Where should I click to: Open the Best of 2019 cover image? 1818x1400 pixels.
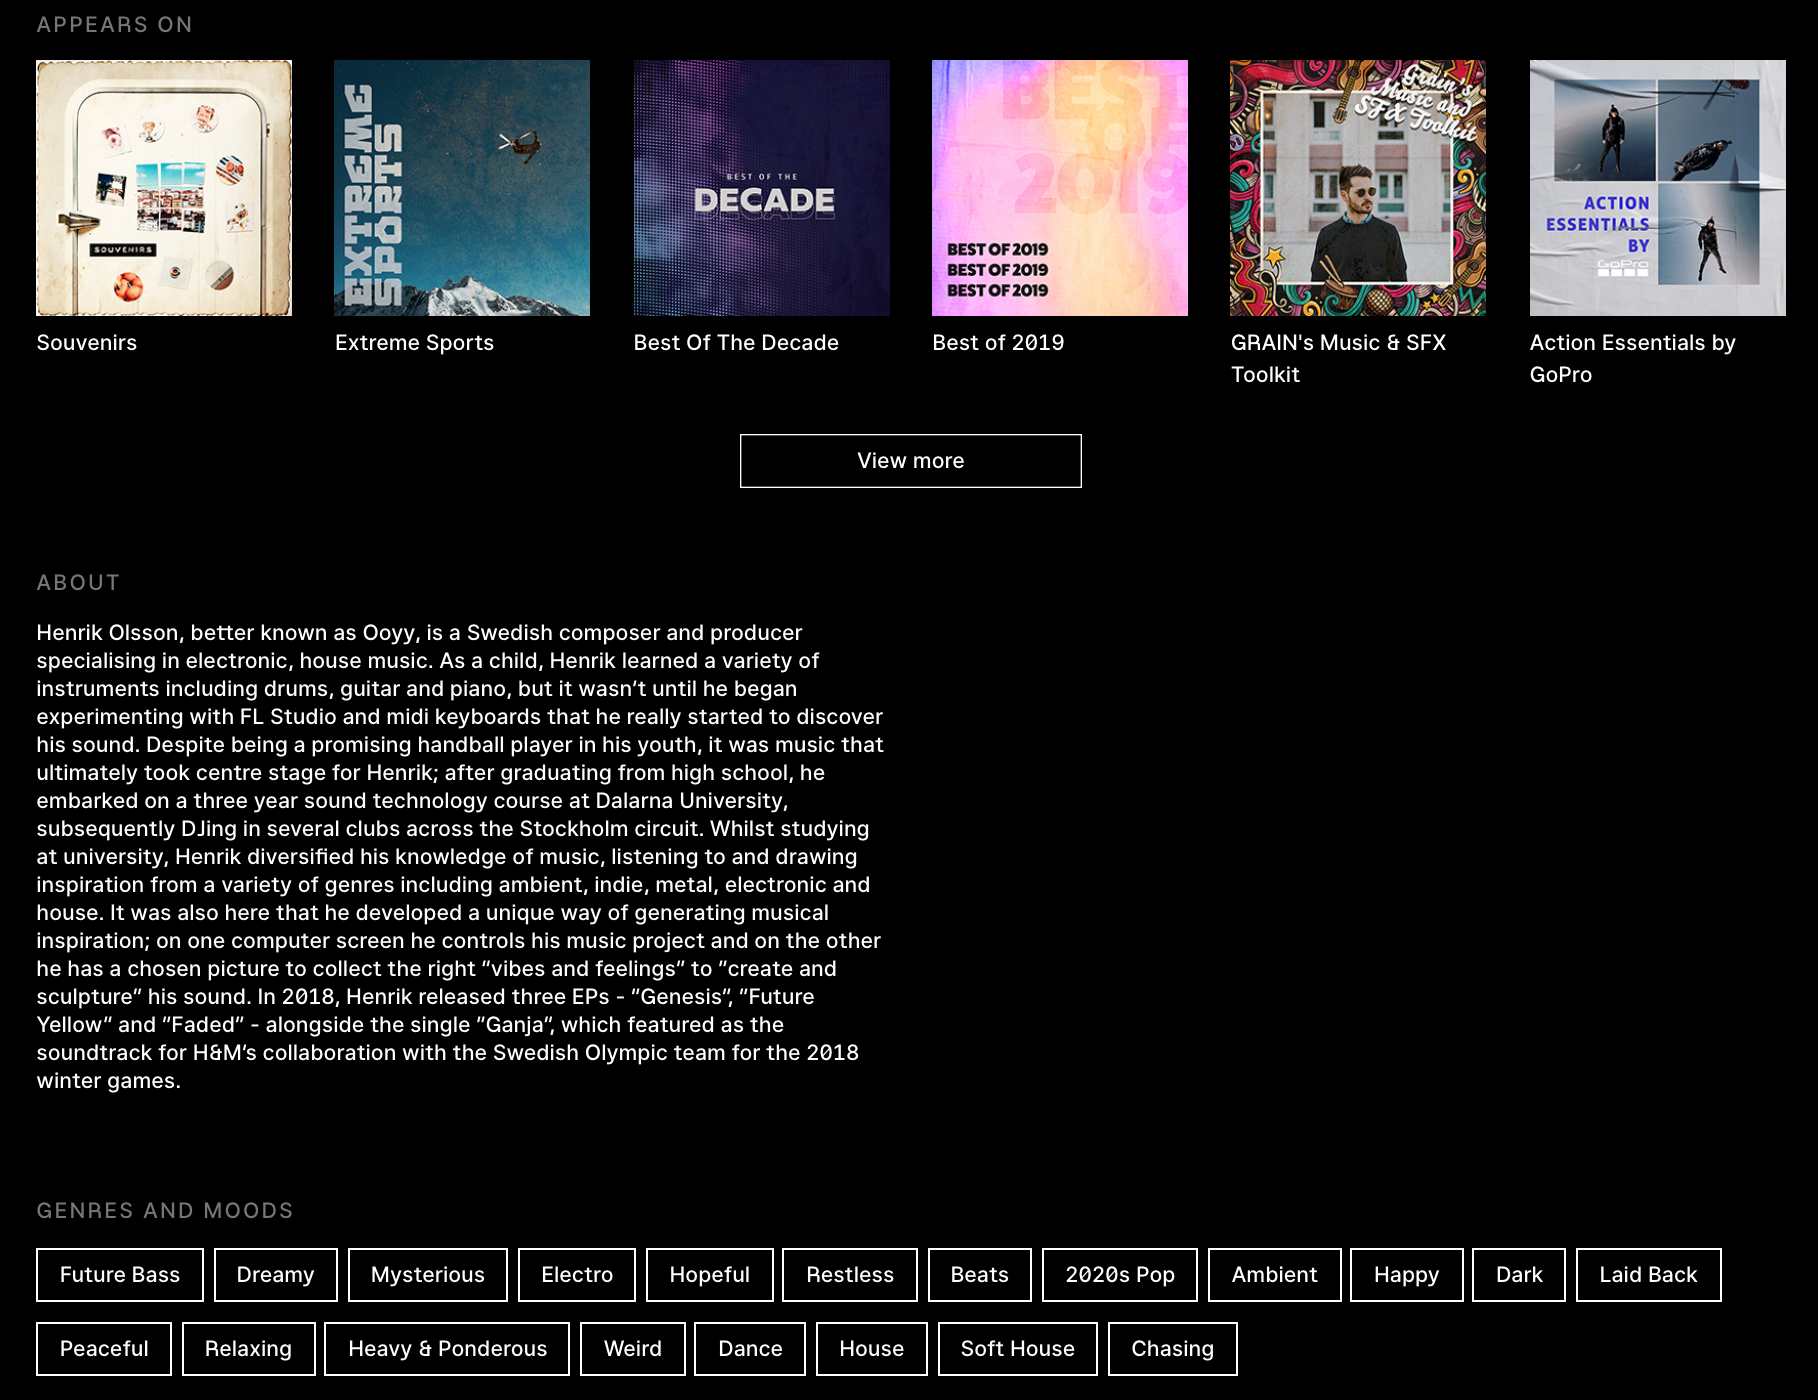1059,188
